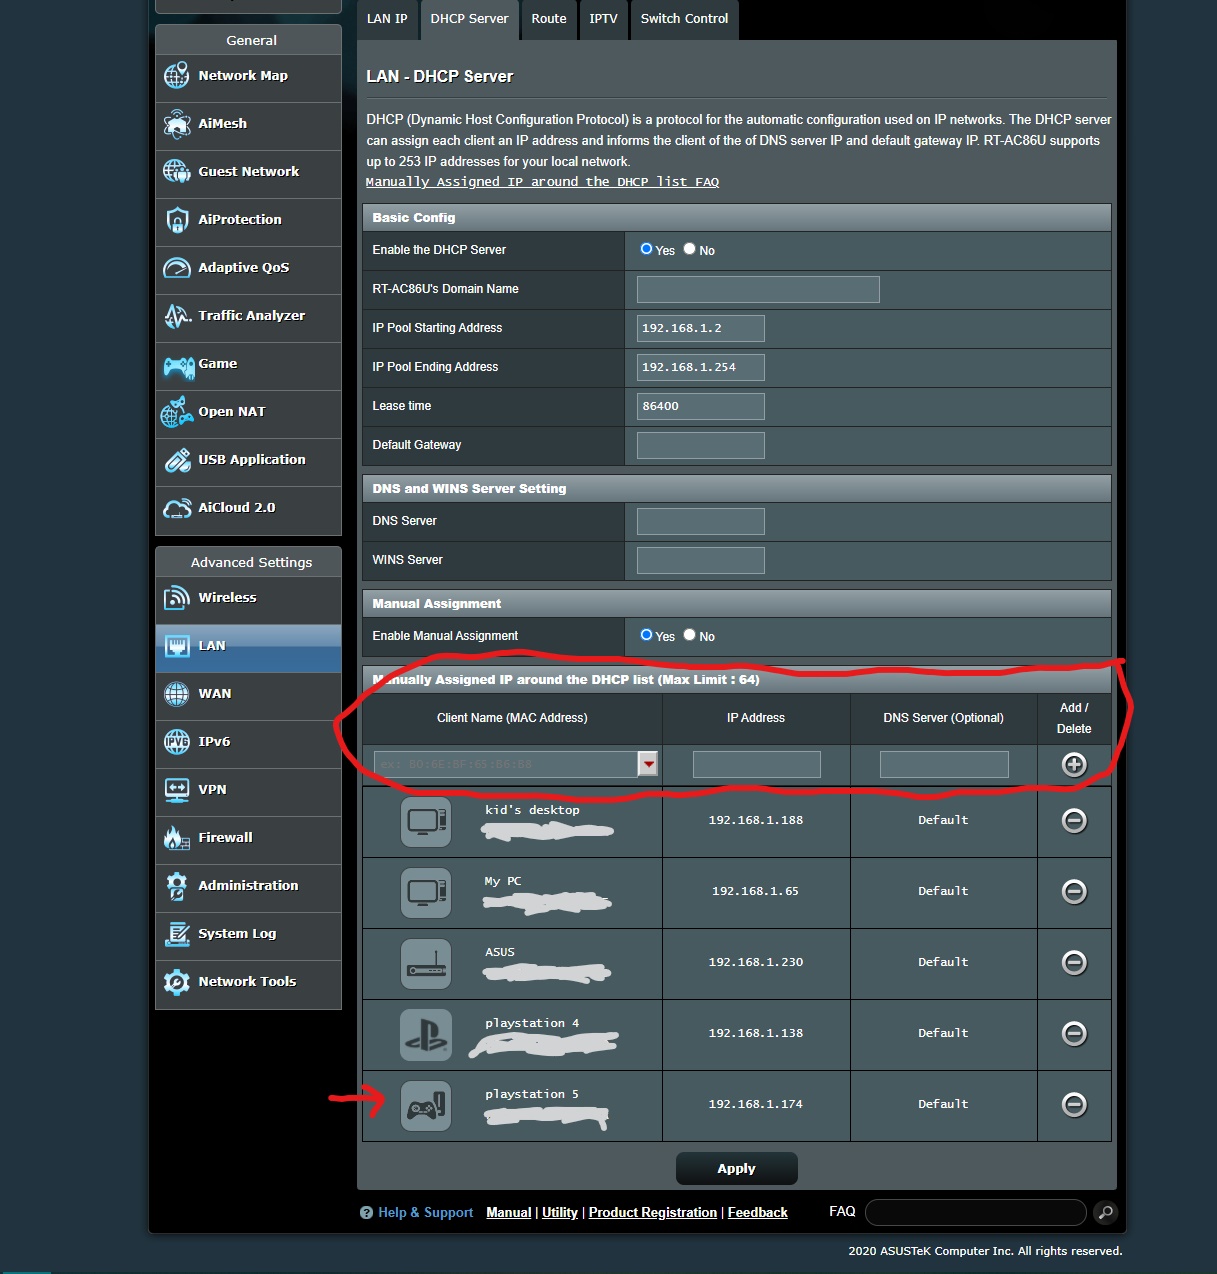Click the new entry DNS Server optional field
The image size is (1217, 1274).
pyautogui.click(x=944, y=765)
